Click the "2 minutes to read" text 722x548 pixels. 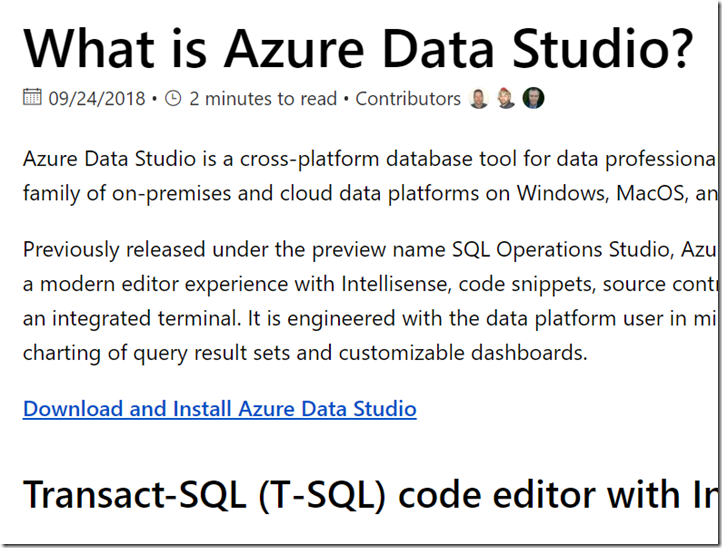(x=262, y=99)
